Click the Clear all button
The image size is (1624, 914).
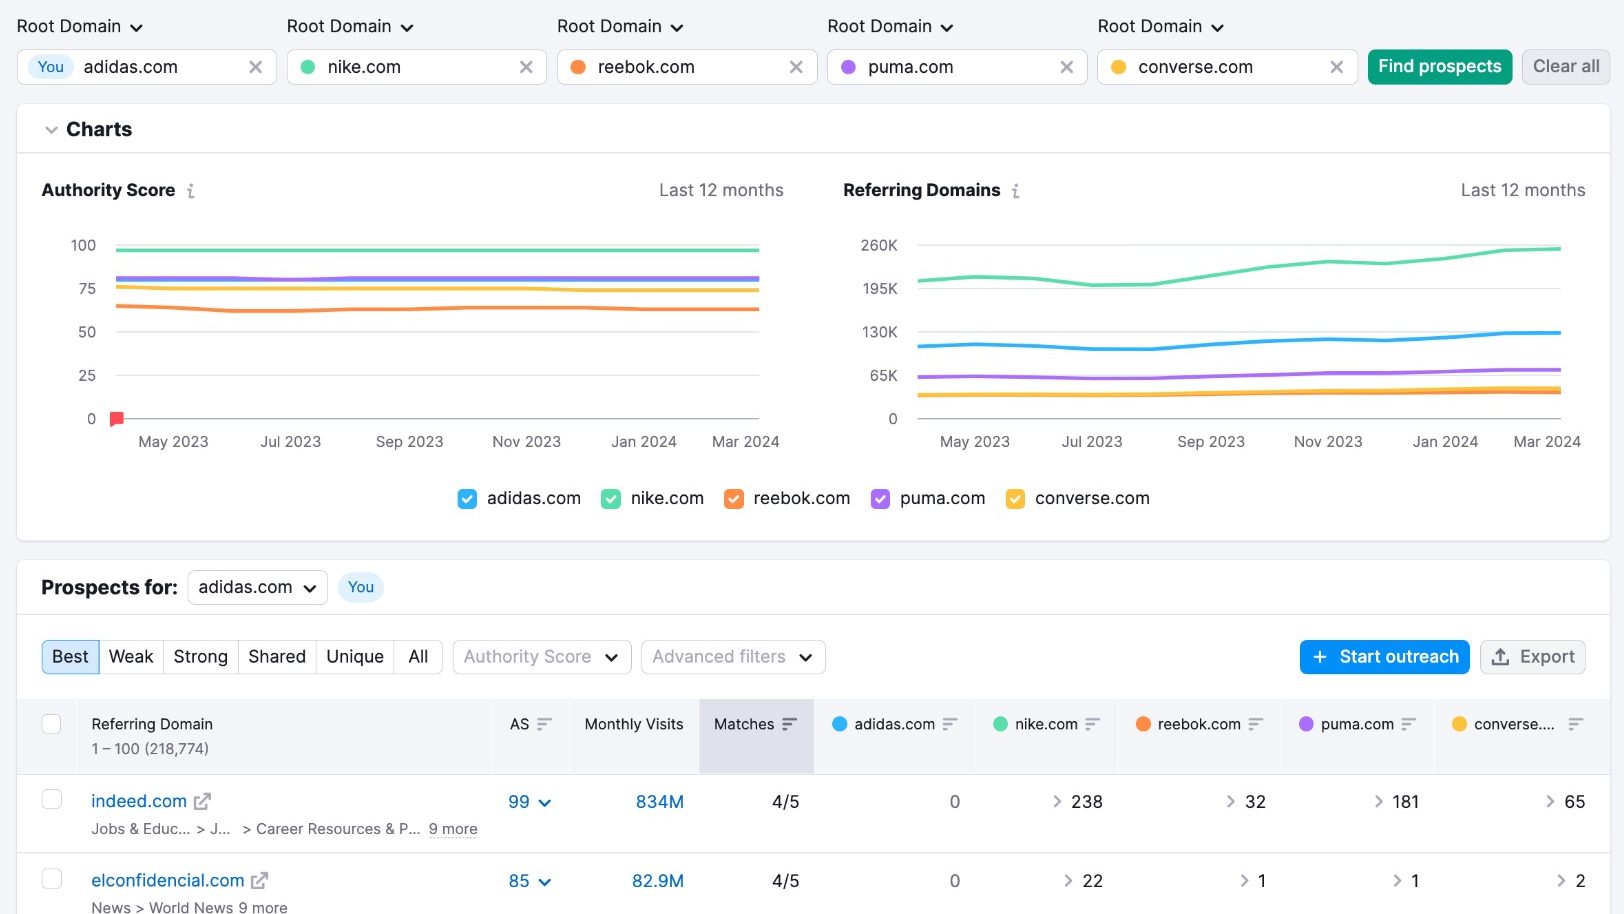tap(1566, 67)
